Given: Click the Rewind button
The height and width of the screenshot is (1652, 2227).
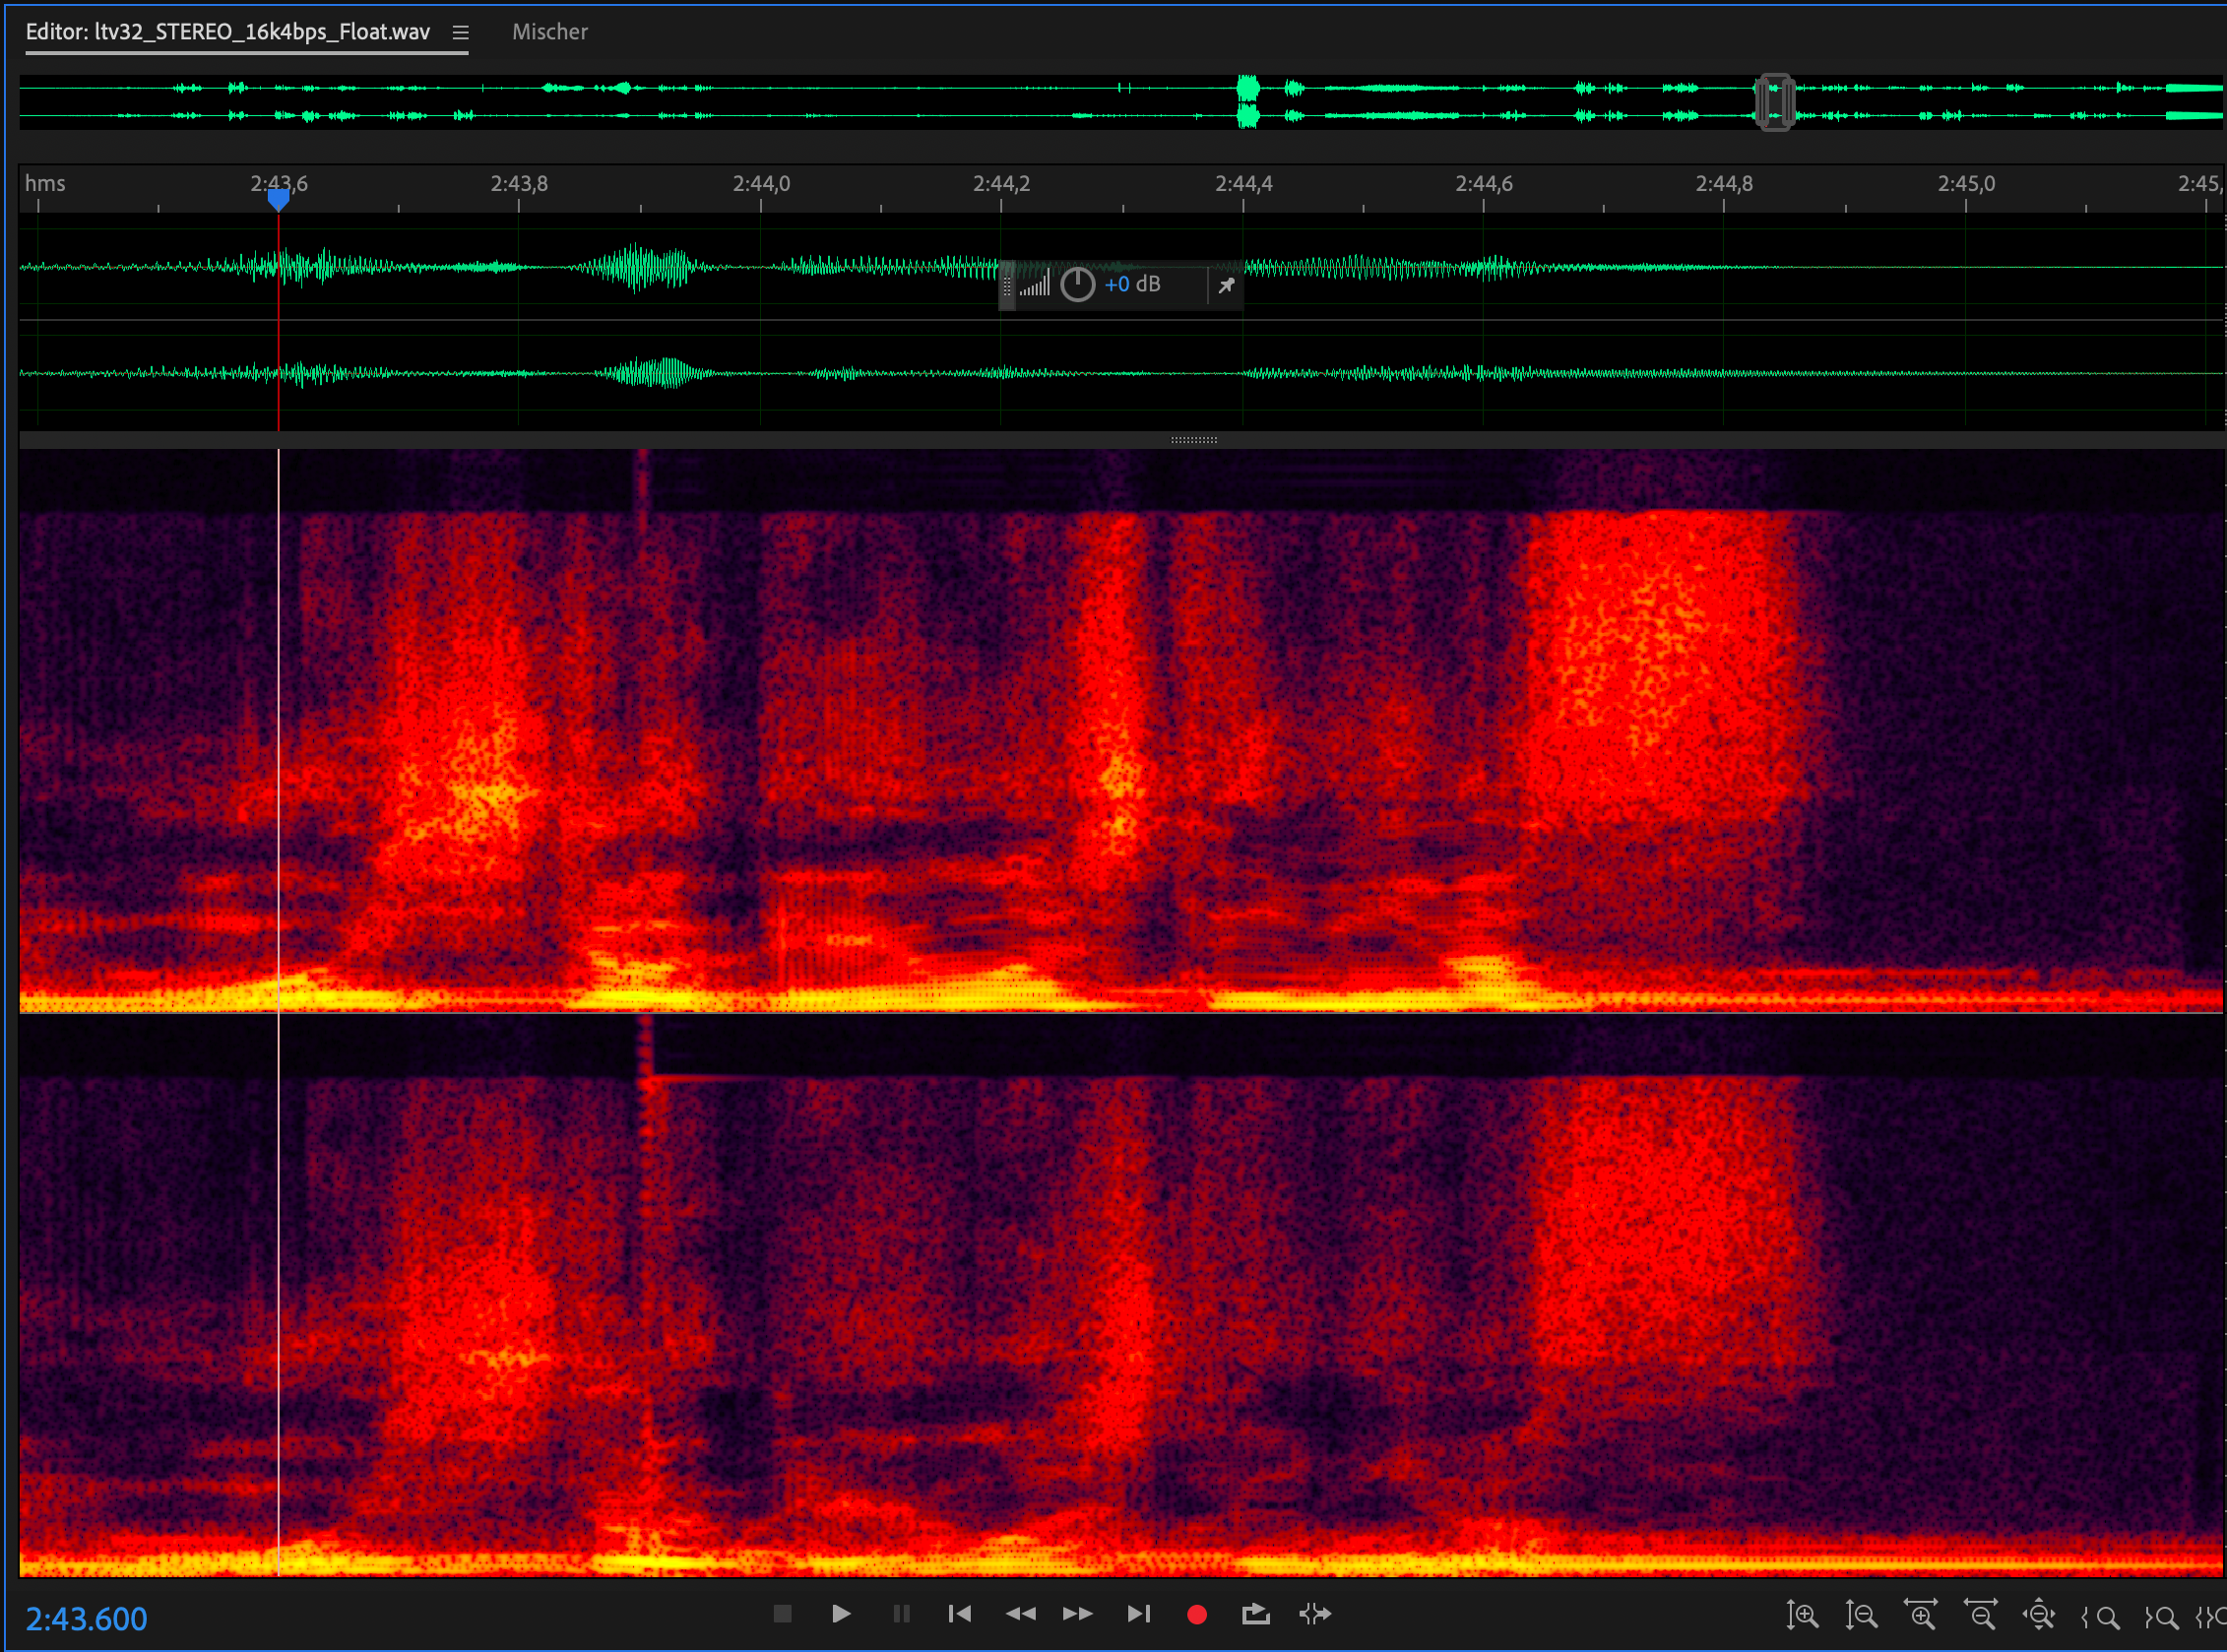Looking at the screenshot, I should 1020,1614.
